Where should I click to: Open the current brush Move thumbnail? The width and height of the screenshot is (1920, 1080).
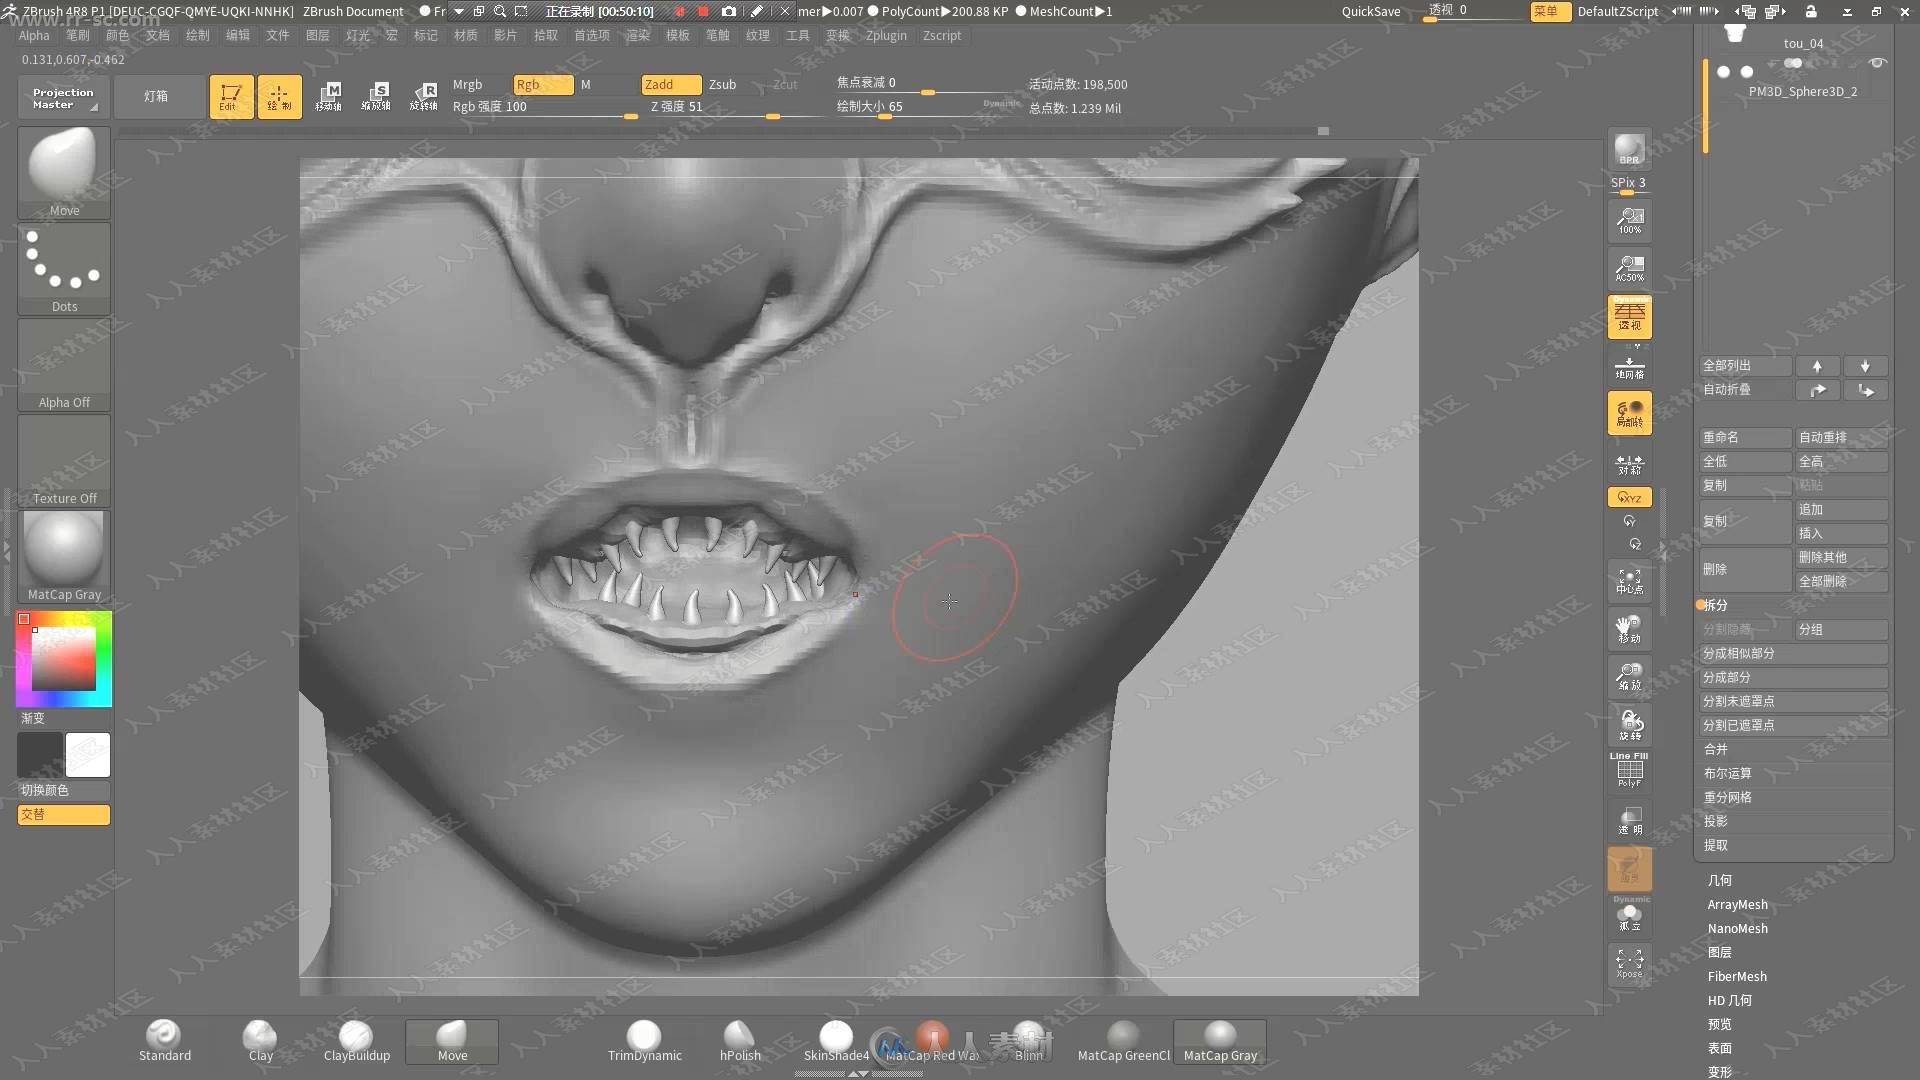pyautogui.click(x=64, y=172)
